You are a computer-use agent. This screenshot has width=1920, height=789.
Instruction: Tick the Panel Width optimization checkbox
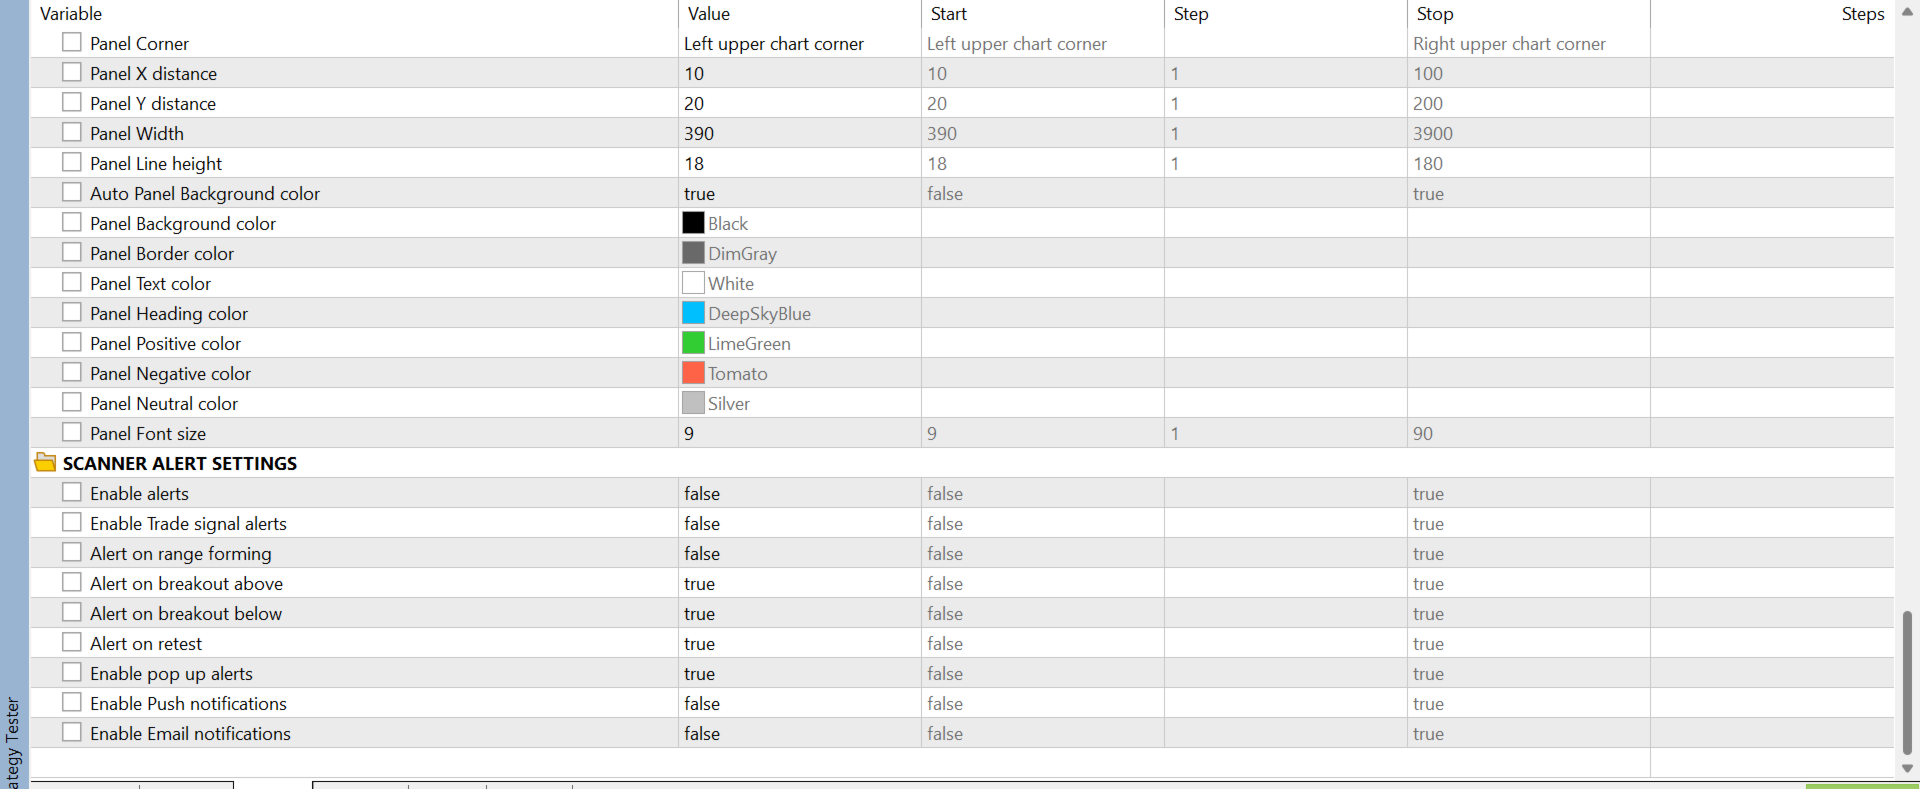(72, 132)
